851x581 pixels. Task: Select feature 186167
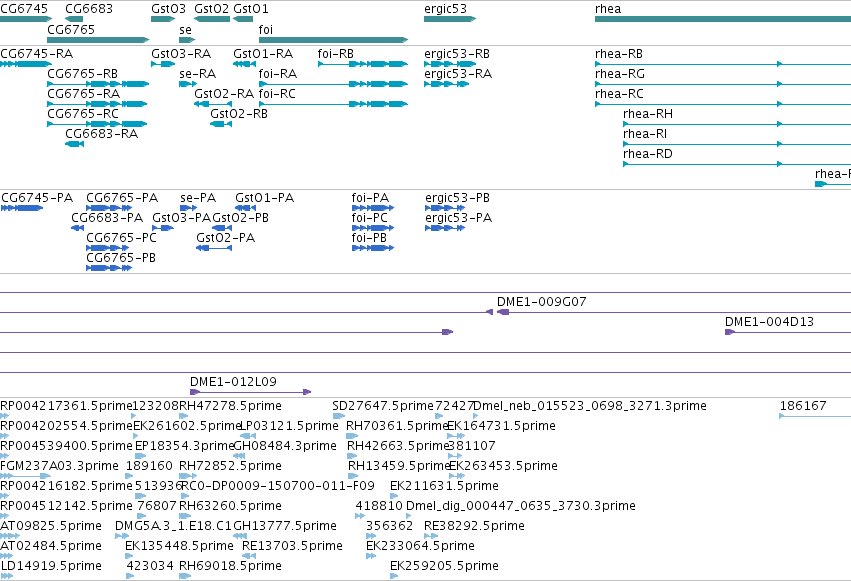point(803,406)
